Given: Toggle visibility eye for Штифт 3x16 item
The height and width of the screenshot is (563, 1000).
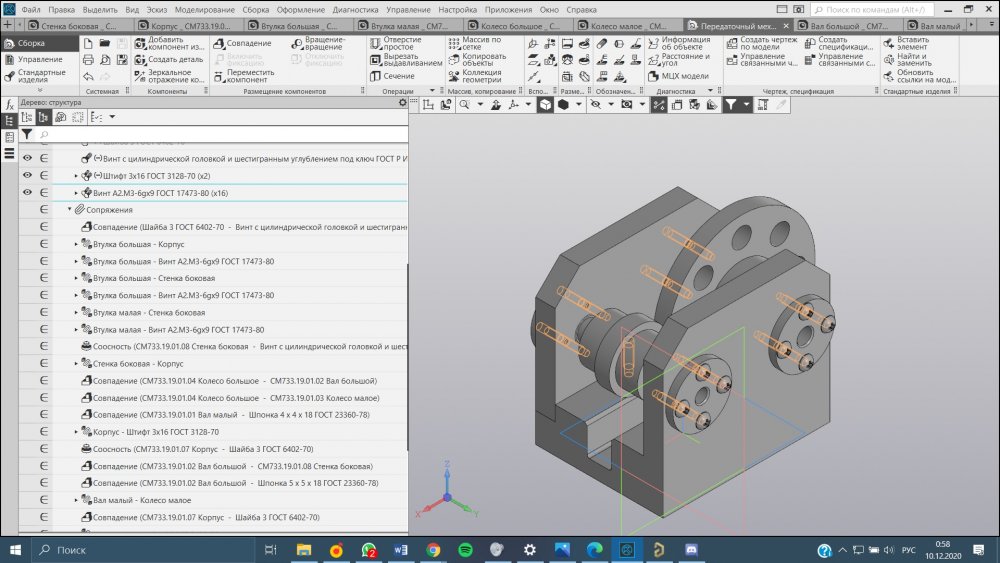Looking at the screenshot, I should click(x=28, y=176).
